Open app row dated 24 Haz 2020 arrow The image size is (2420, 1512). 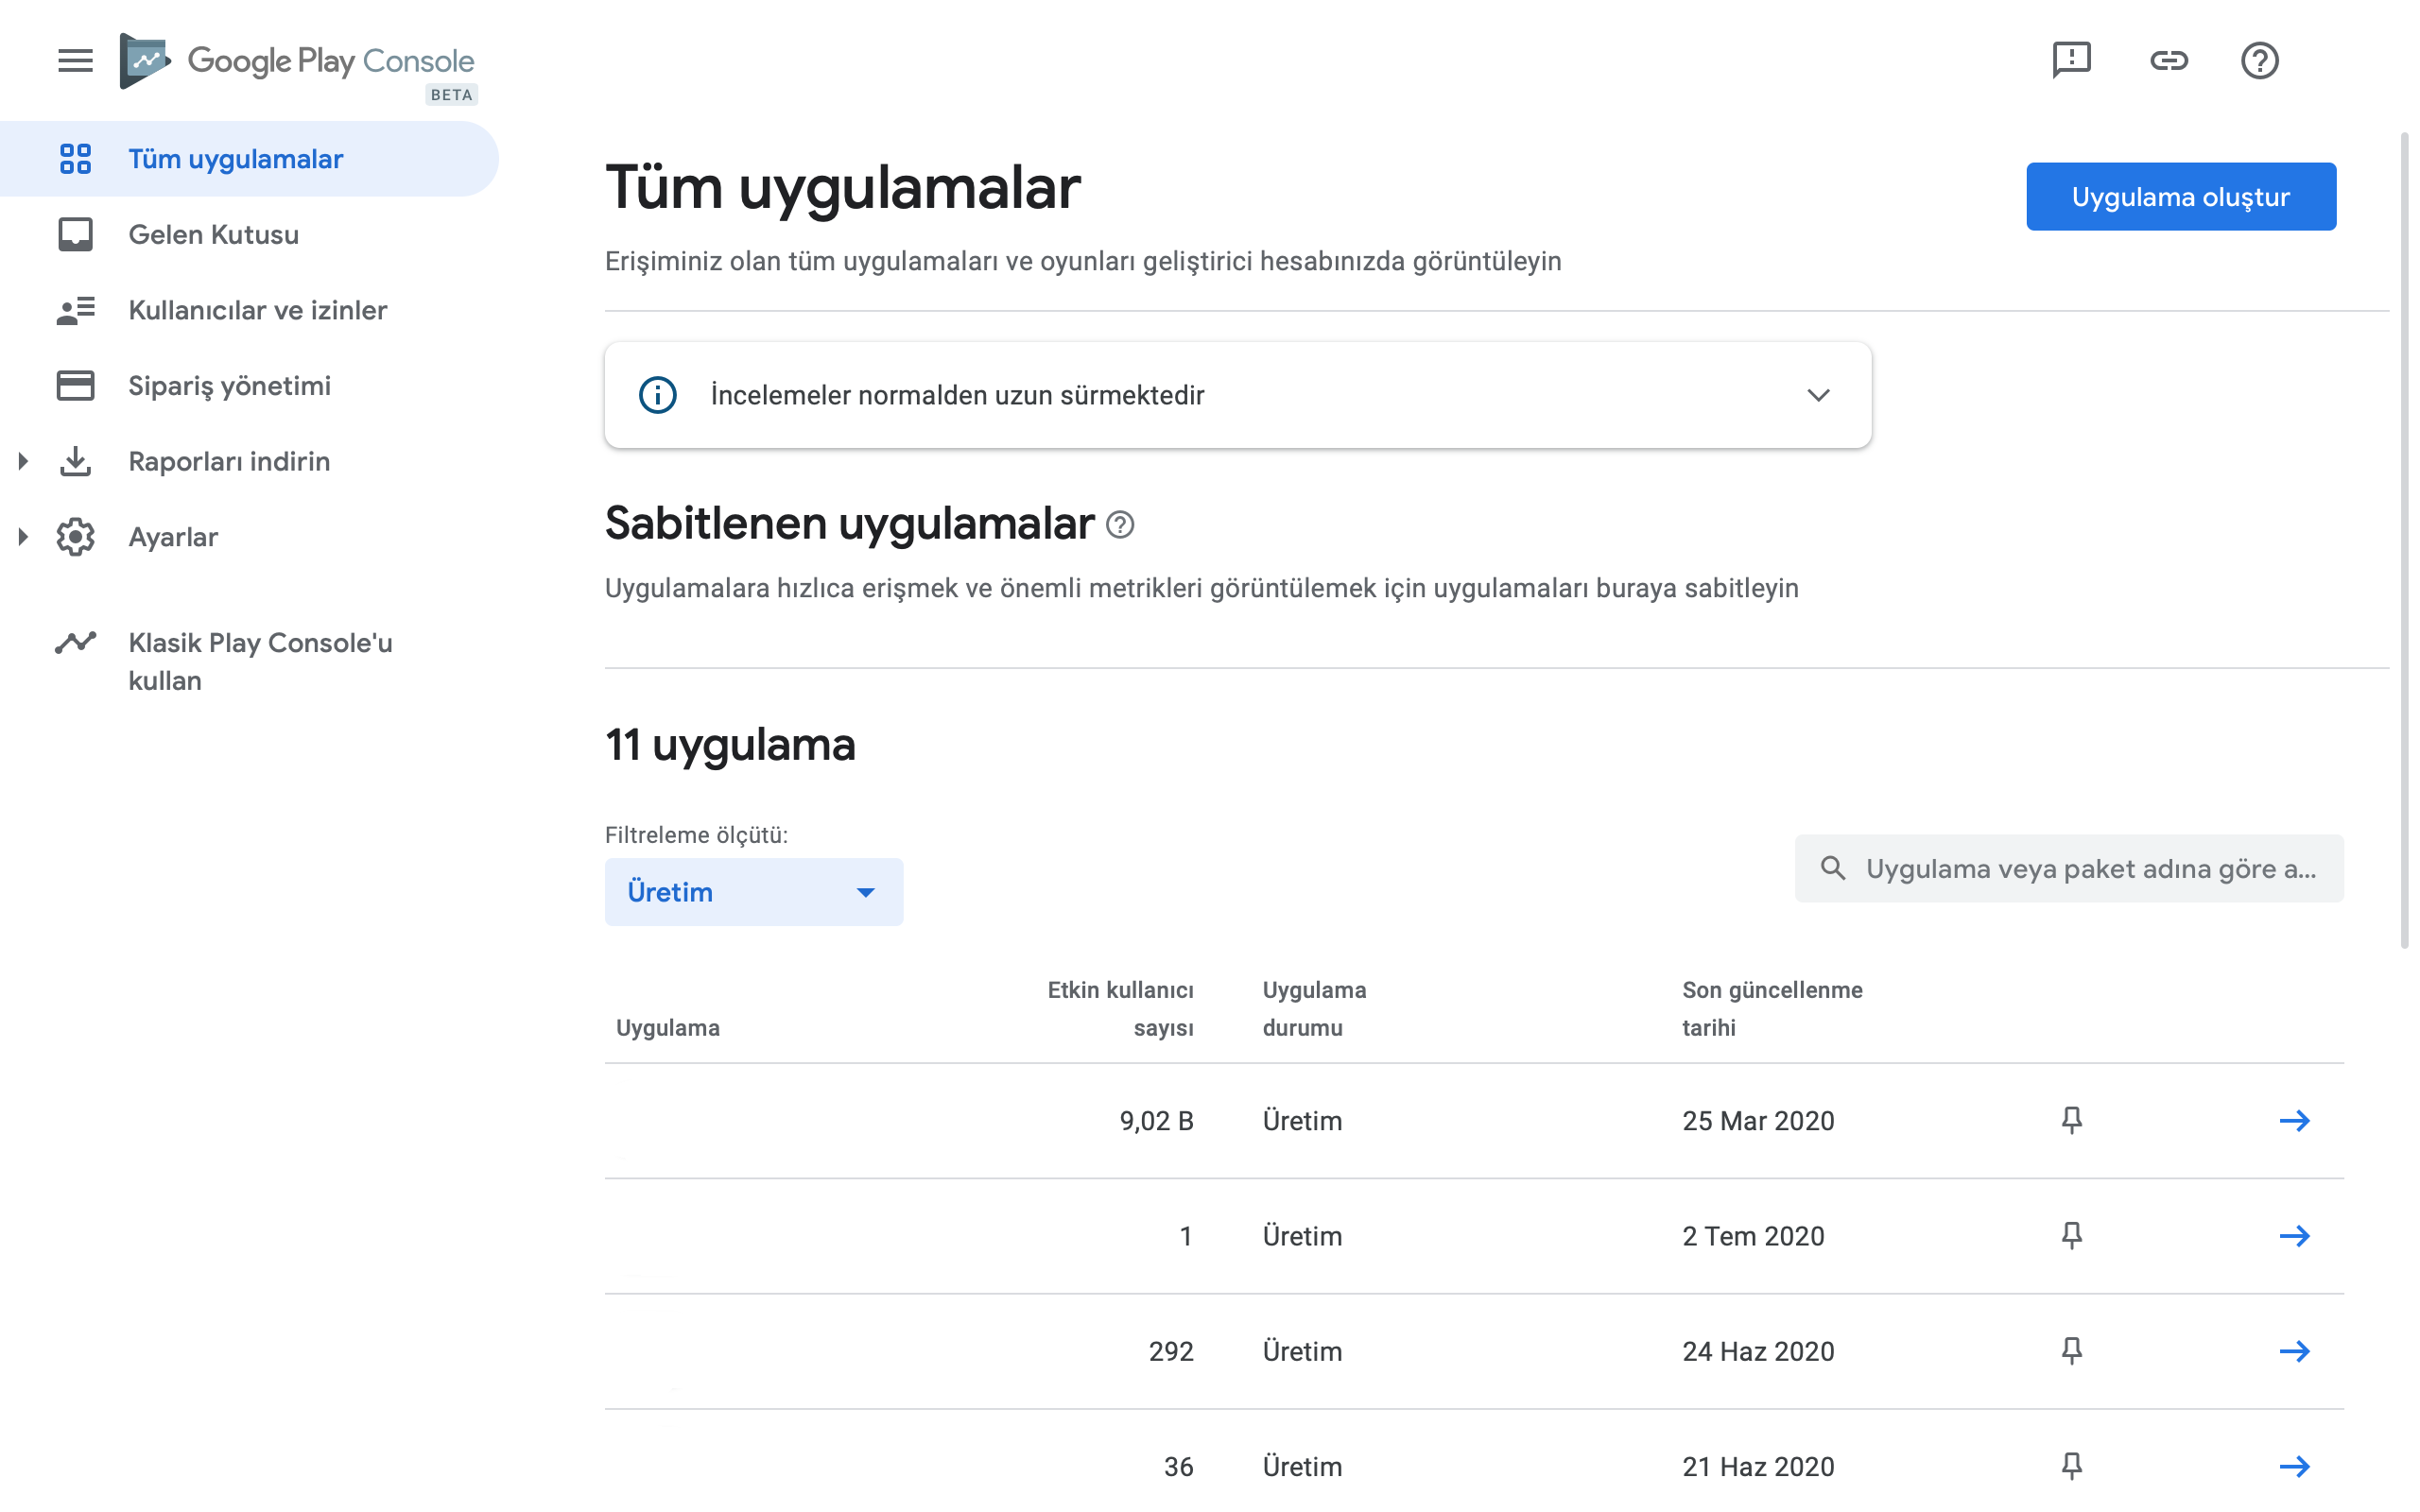tap(2294, 1351)
